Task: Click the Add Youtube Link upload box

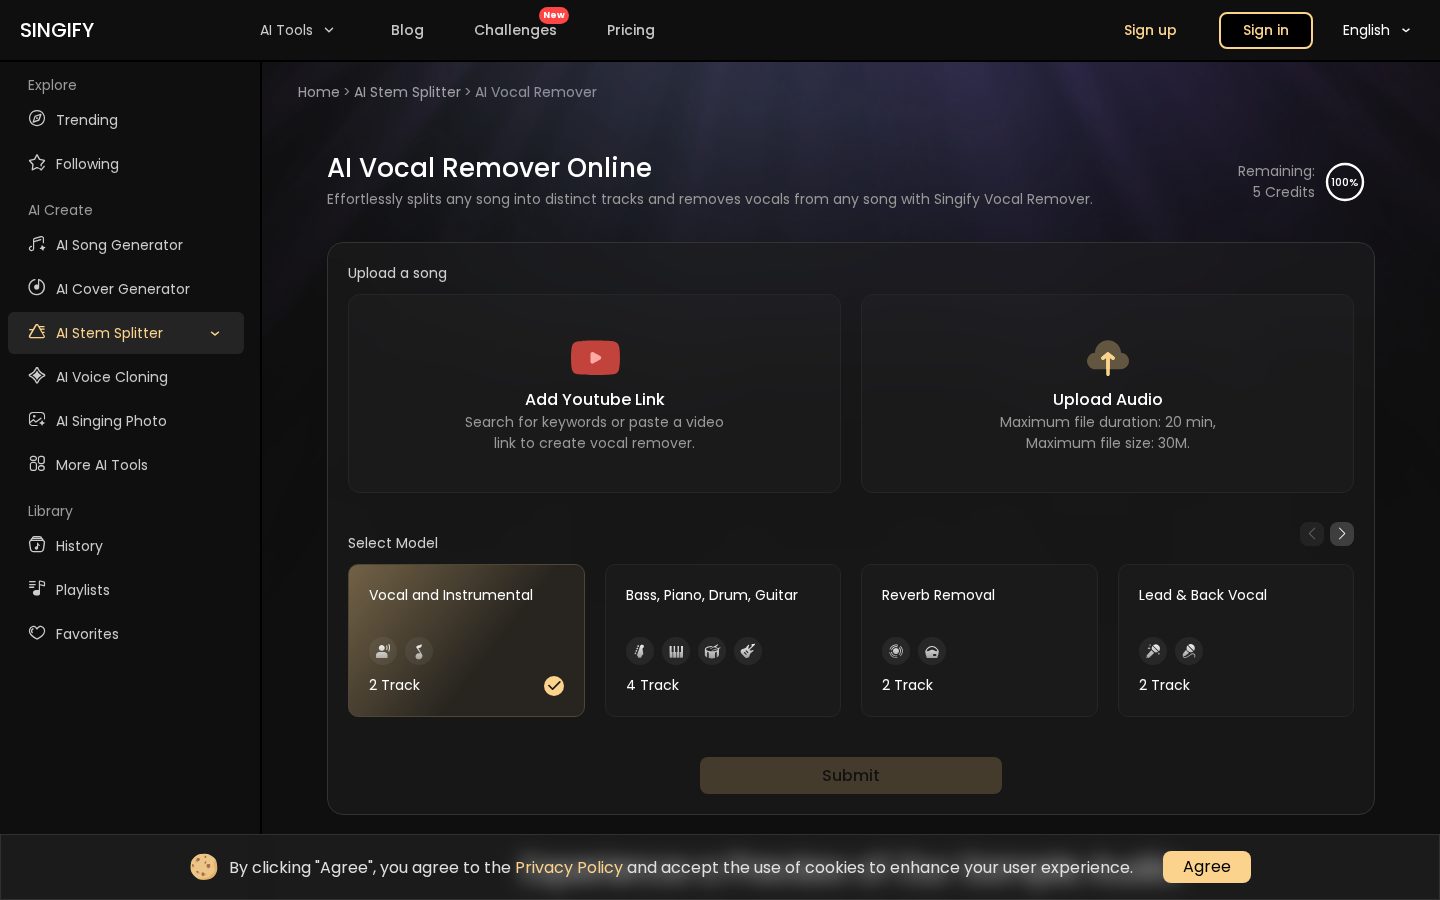Action: click(x=594, y=393)
